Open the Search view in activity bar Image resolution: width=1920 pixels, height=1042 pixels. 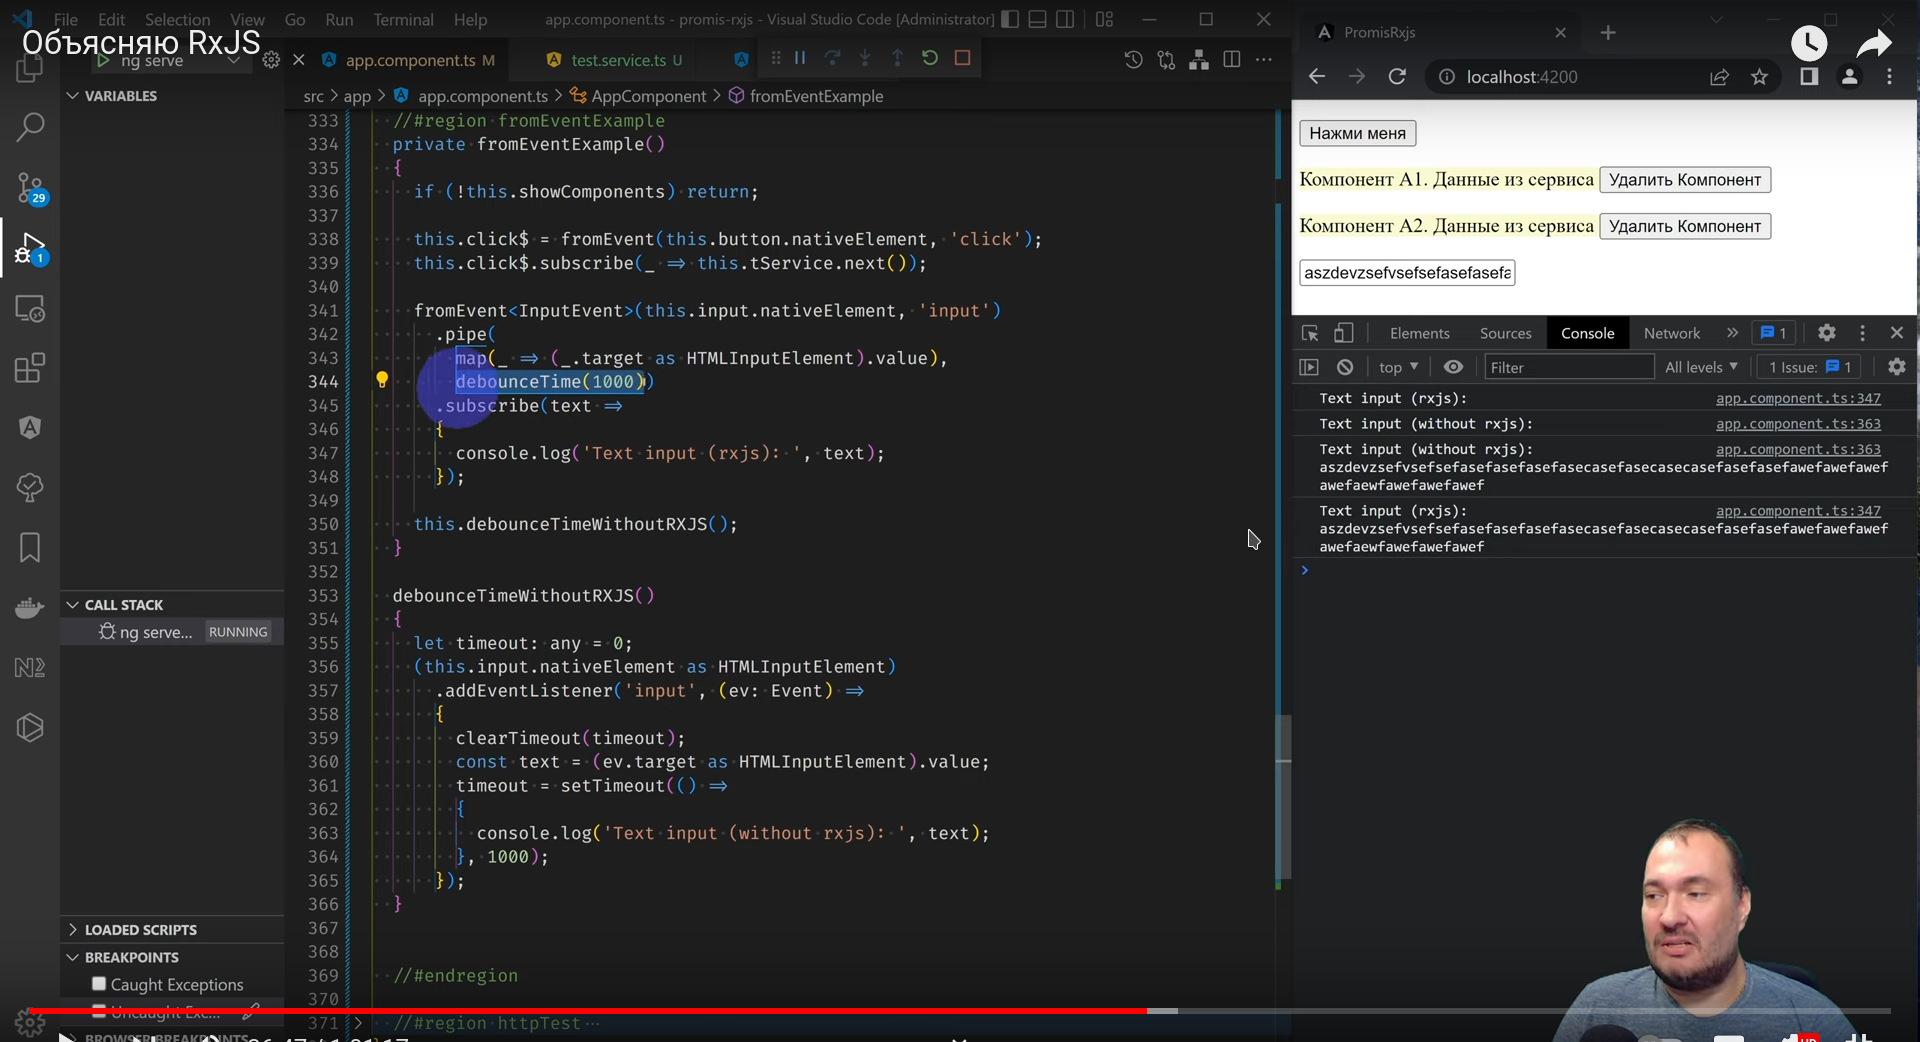[x=30, y=127]
